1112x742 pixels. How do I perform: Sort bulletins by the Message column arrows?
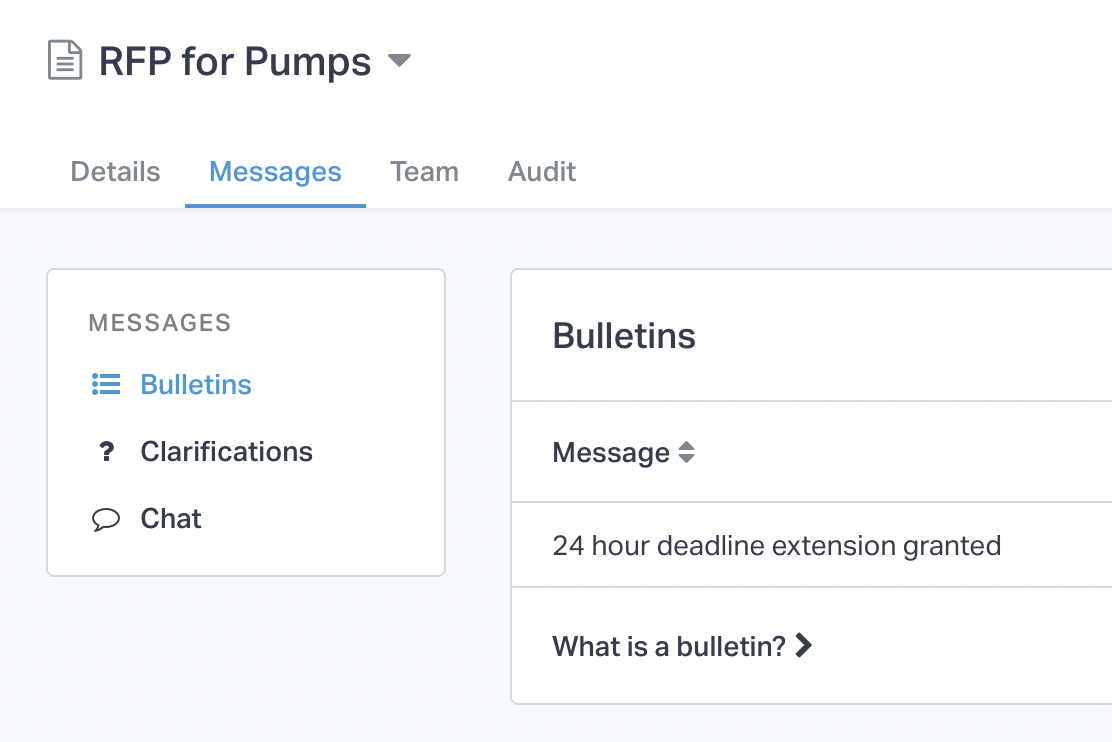click(686, 453)
